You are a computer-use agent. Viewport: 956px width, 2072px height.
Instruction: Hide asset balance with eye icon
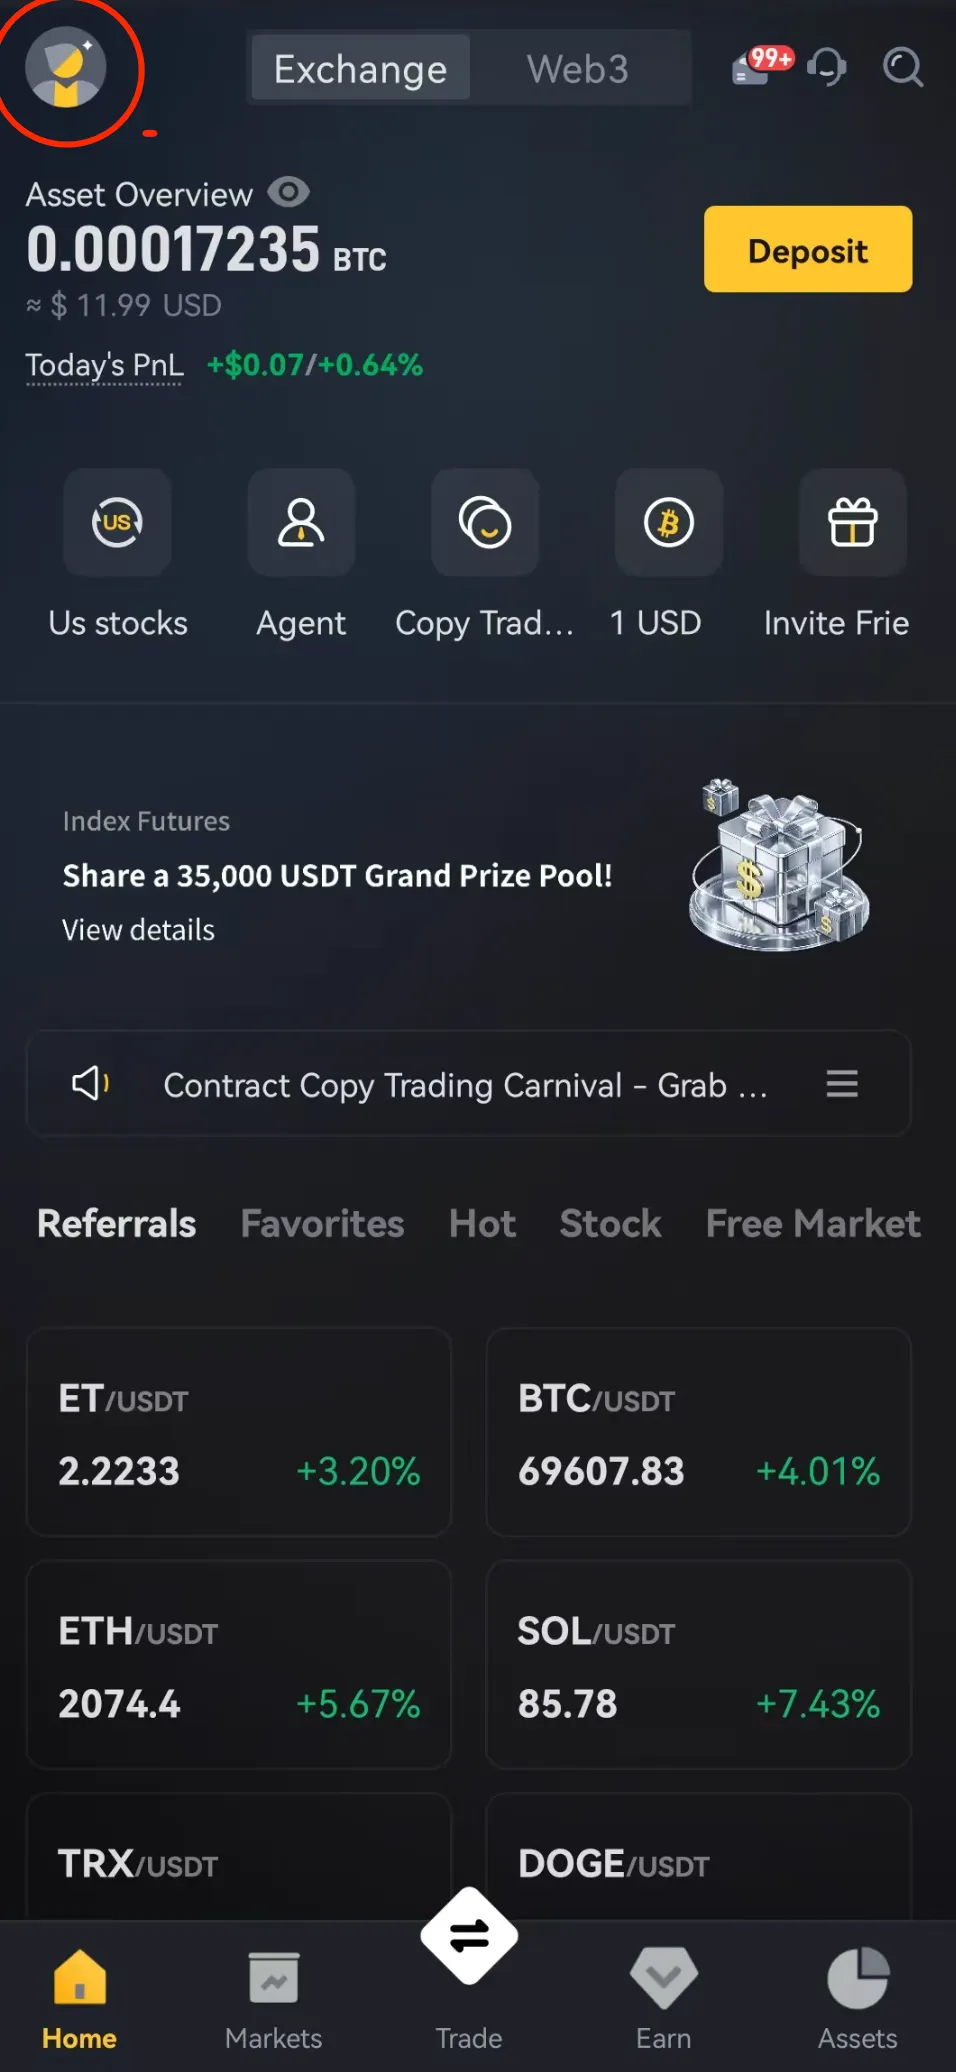pyautogui.click(x=289, y=191)
